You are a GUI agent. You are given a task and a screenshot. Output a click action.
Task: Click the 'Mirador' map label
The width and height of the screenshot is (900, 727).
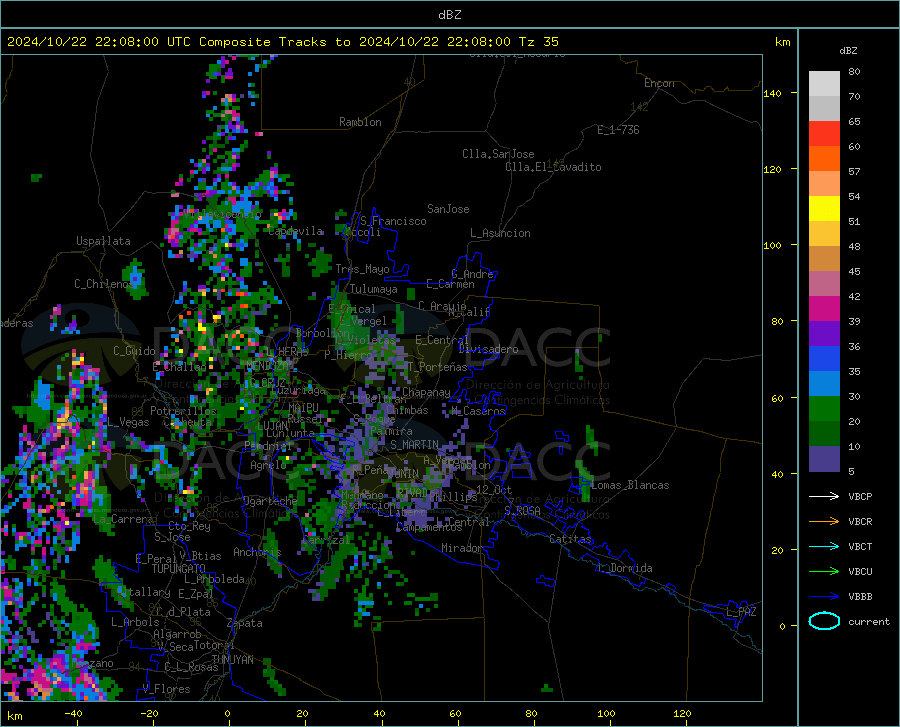[461, 548]
